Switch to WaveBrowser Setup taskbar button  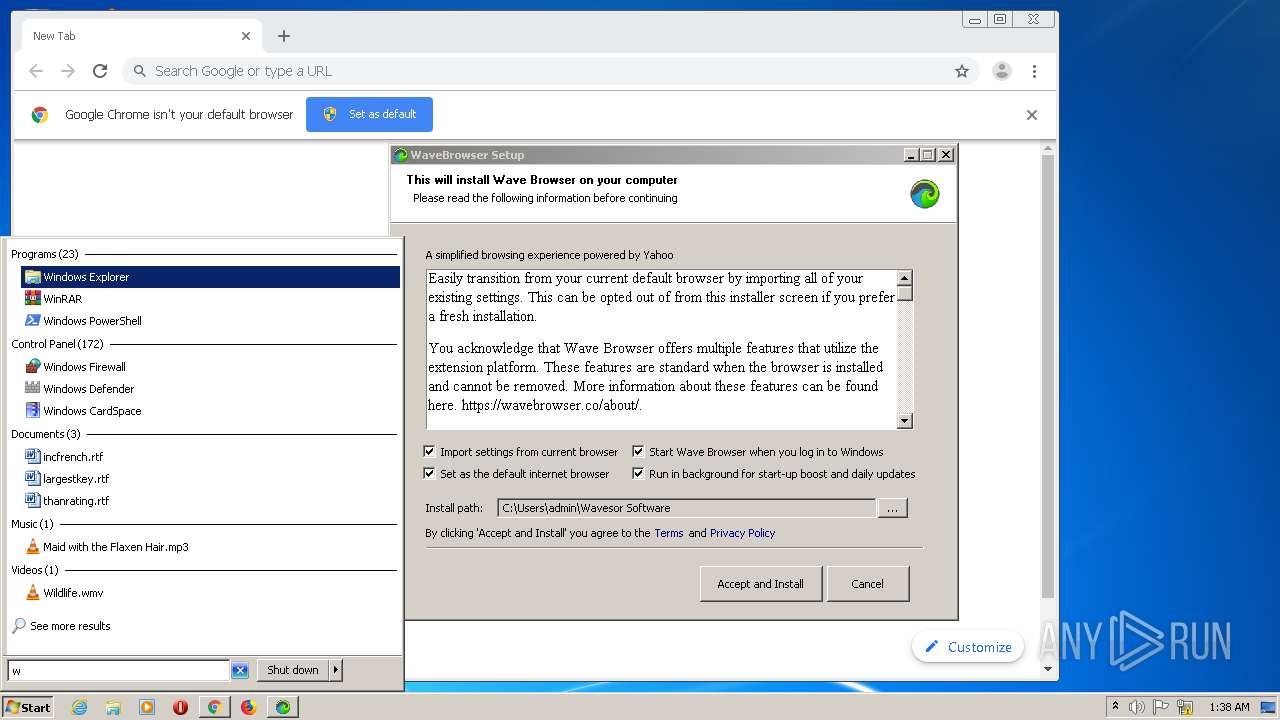(x=283, y=707)
